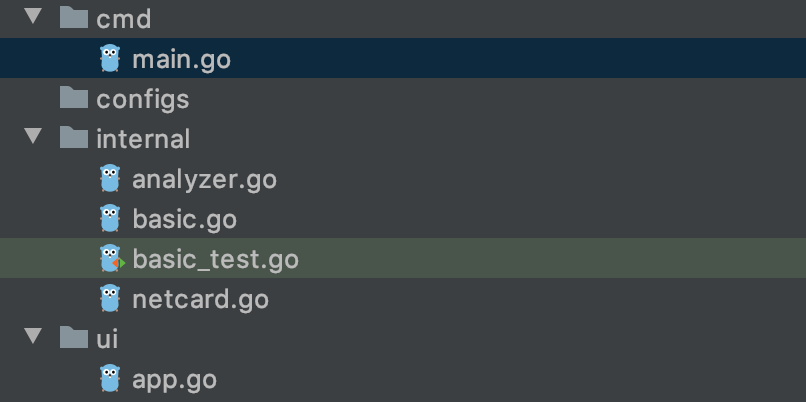Click the gopher icon next to analyzer.go
The width and height of the screenshot is (806, 402).
pyautogui.click(x=110, y=179)
